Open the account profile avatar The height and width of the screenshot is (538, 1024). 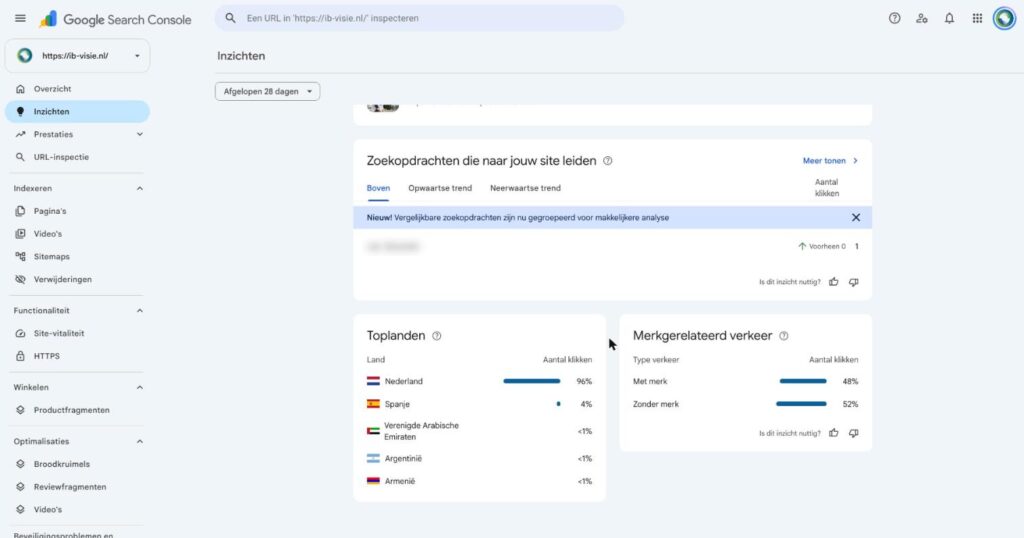(x=1004, y=18)
